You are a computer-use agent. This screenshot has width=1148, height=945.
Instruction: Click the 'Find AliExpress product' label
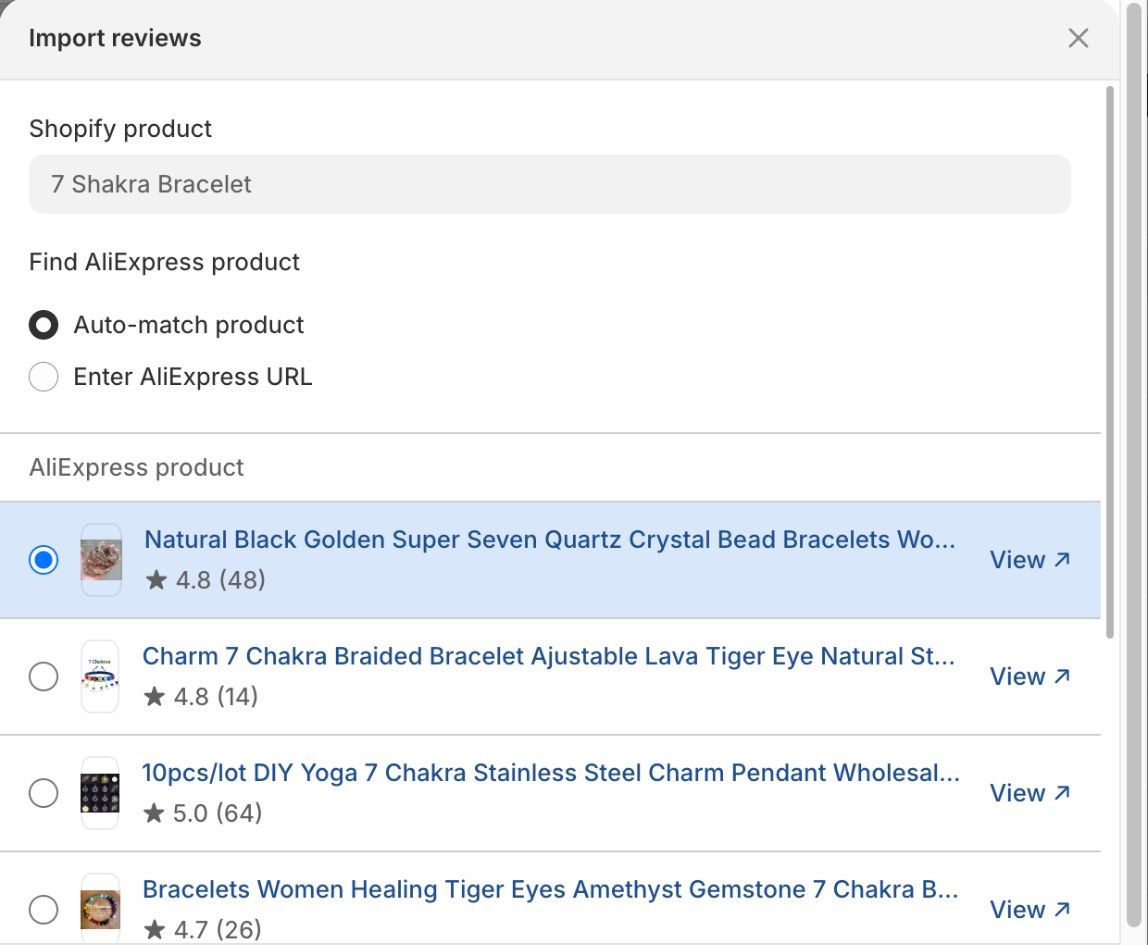coord(164,262)
